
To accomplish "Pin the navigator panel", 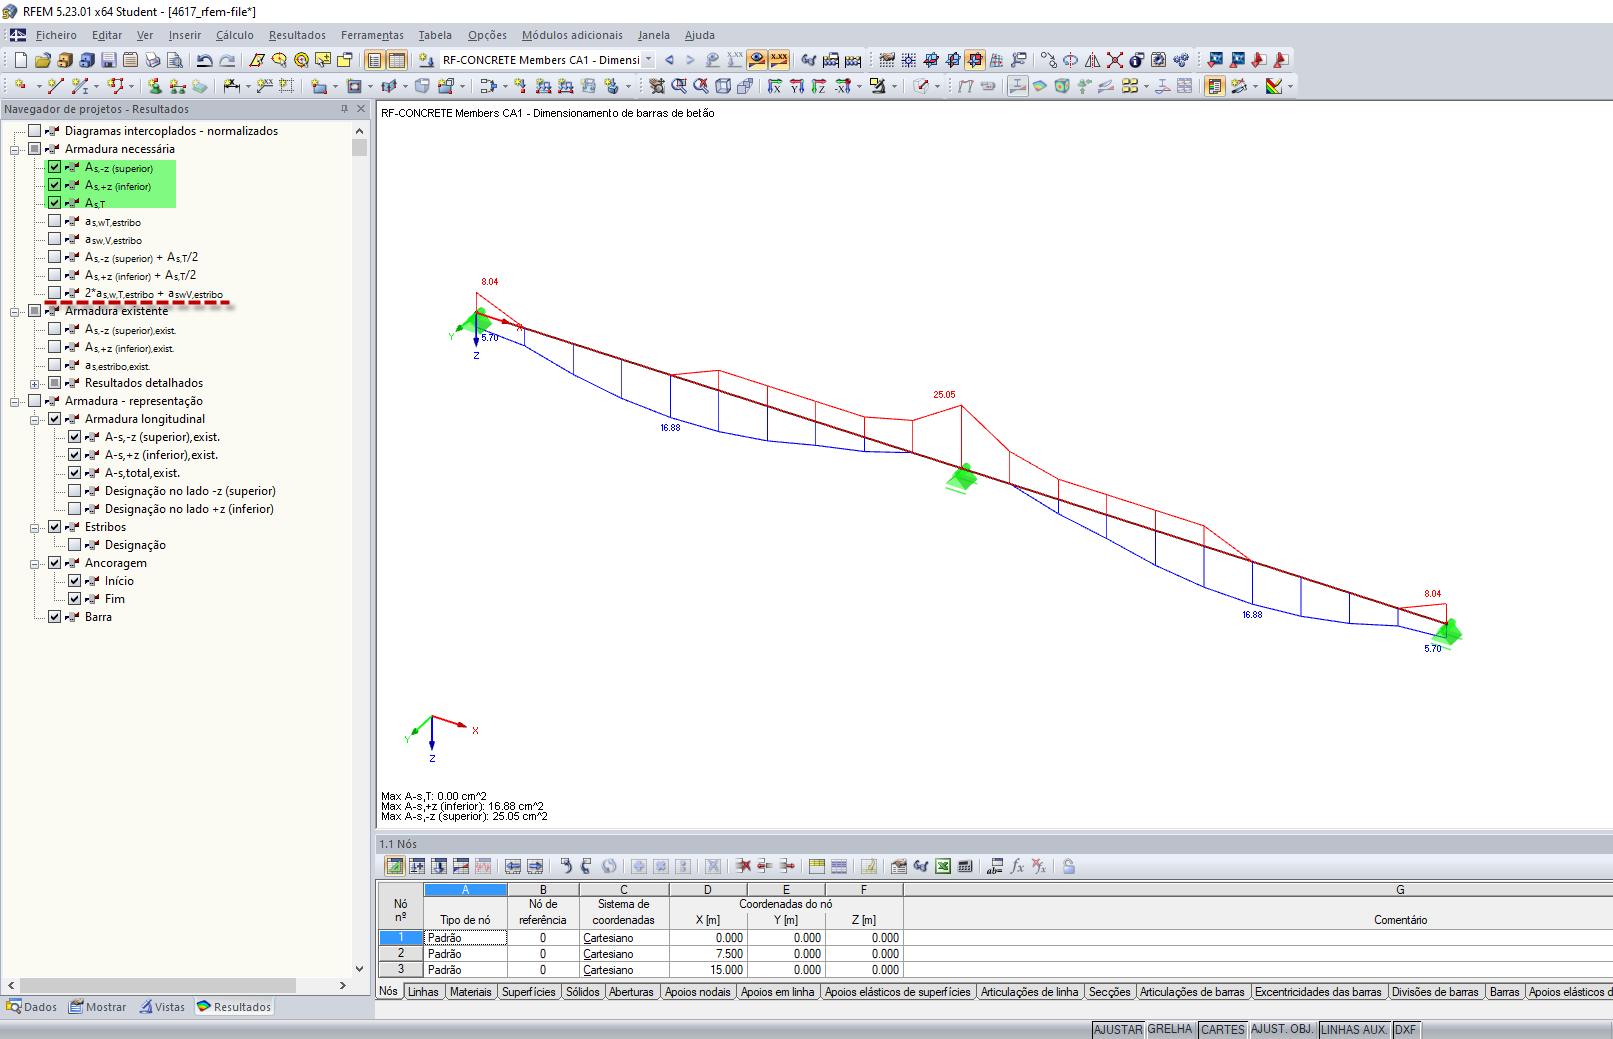I will point(344,109).
